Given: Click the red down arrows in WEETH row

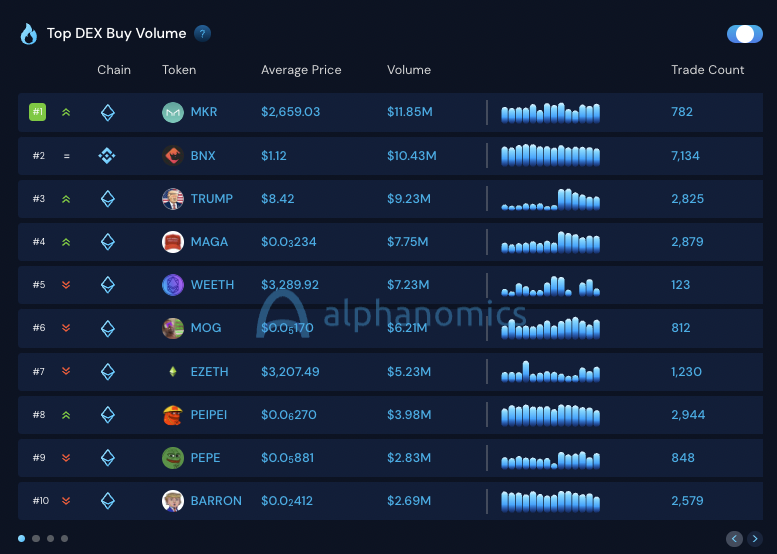Looking at the screenshot, I should [x=66, y=285].
